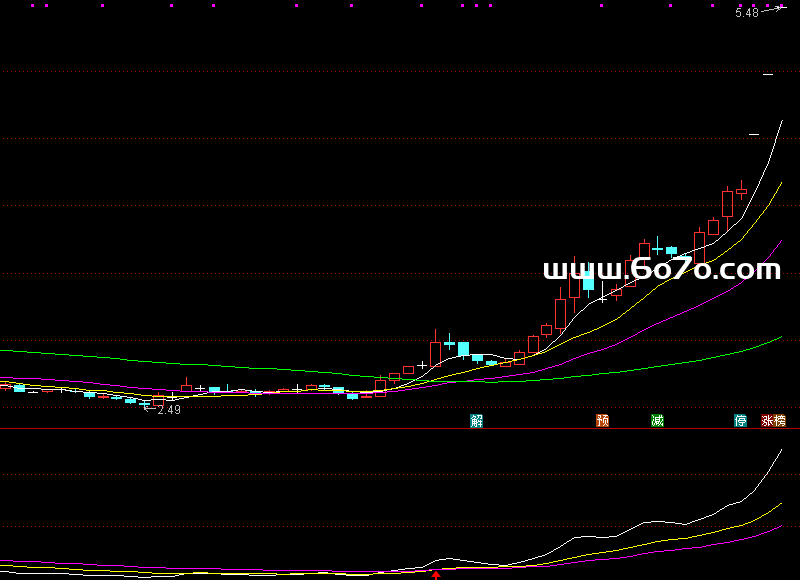Open the teal 解 info marker

[476, 421]
